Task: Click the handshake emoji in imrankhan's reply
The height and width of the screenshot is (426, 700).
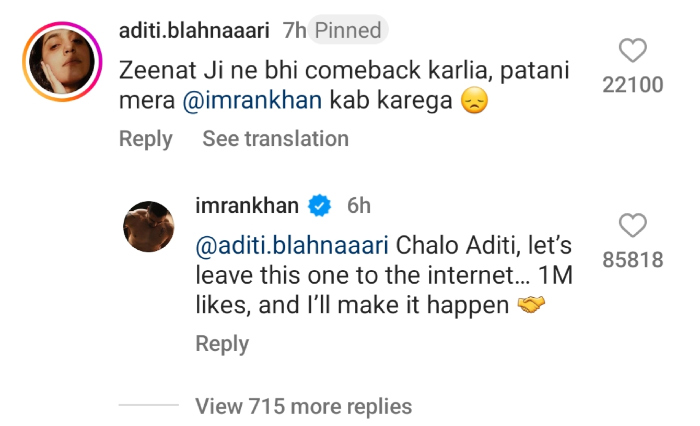Action: coord(532,306)
